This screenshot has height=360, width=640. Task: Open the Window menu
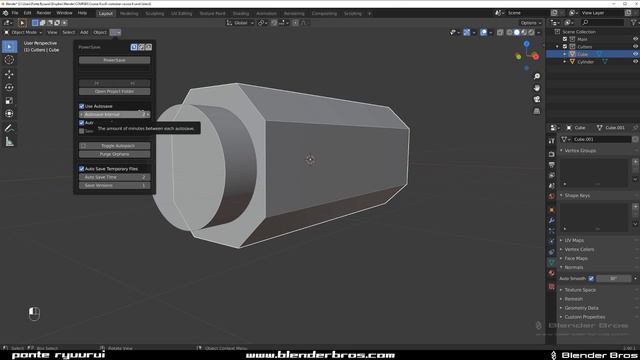point(64,13)
